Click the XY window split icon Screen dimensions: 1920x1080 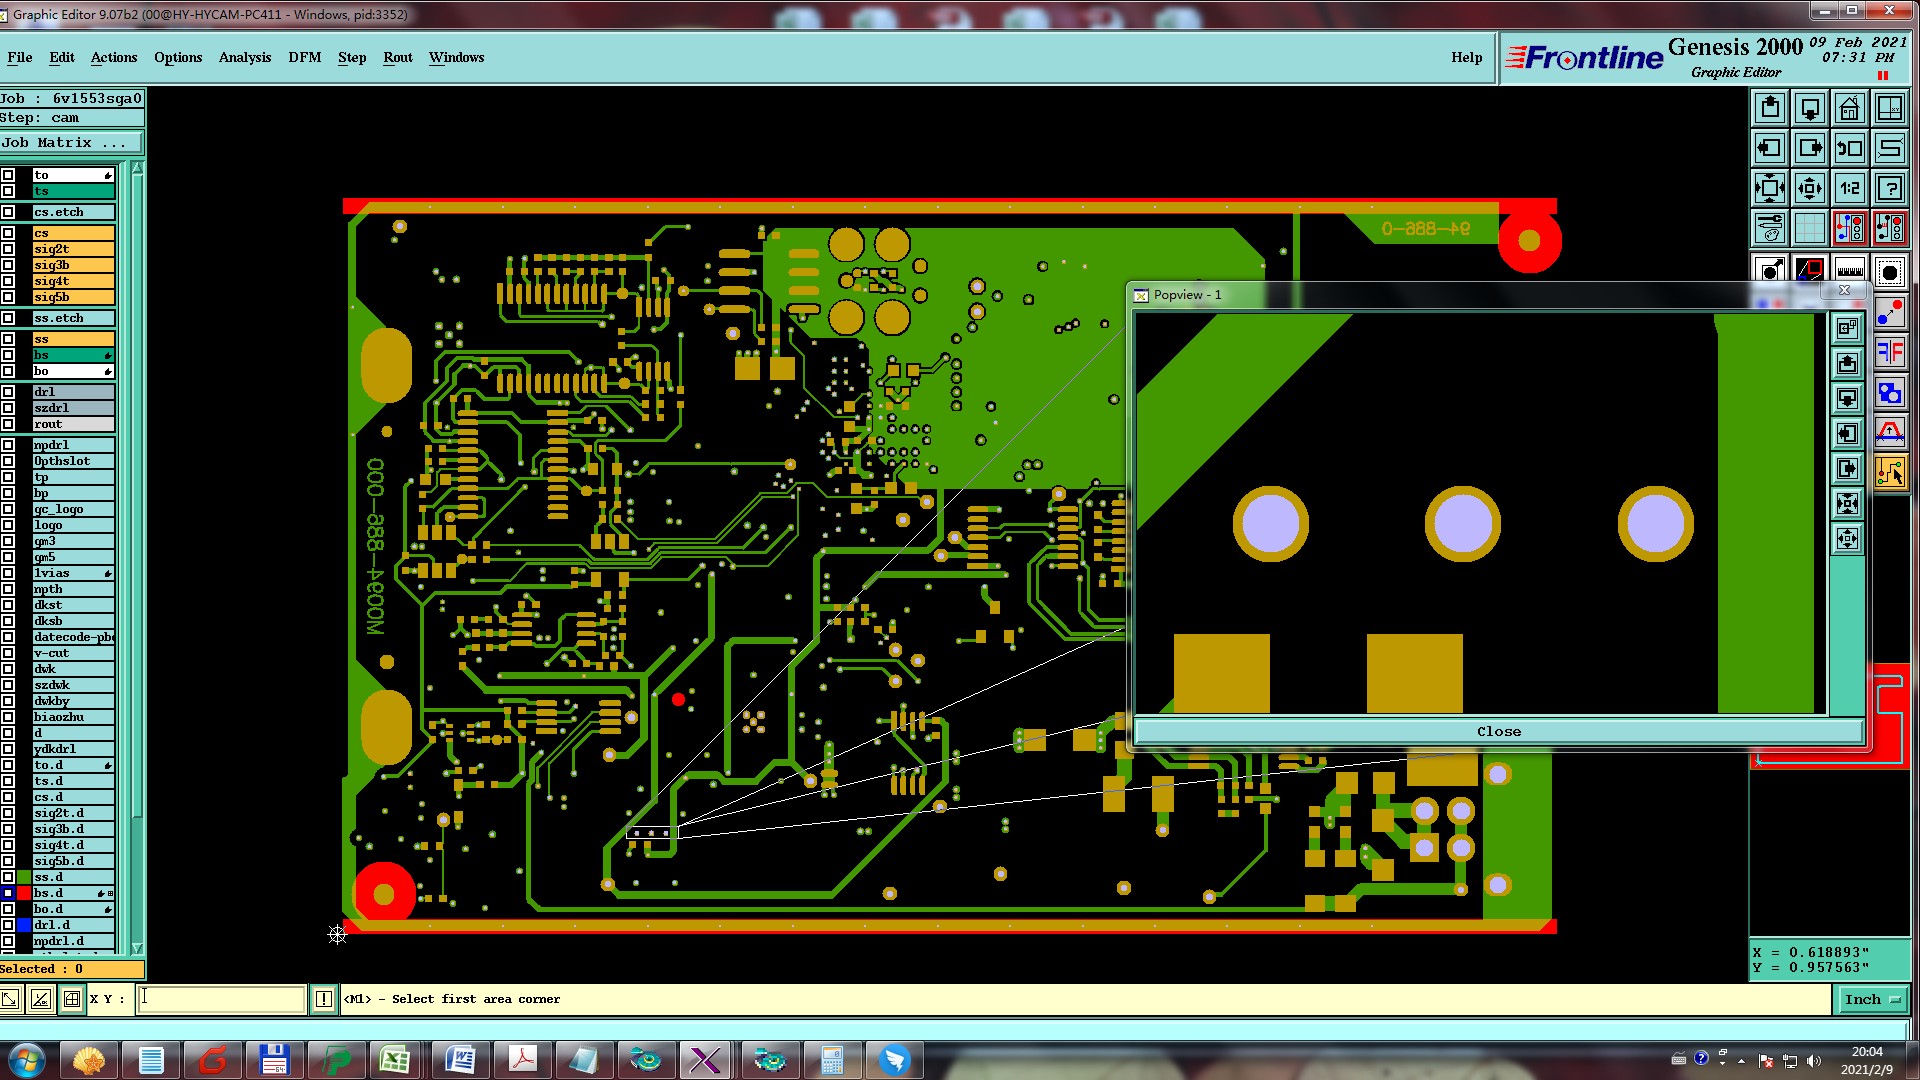pos(1889,108)
